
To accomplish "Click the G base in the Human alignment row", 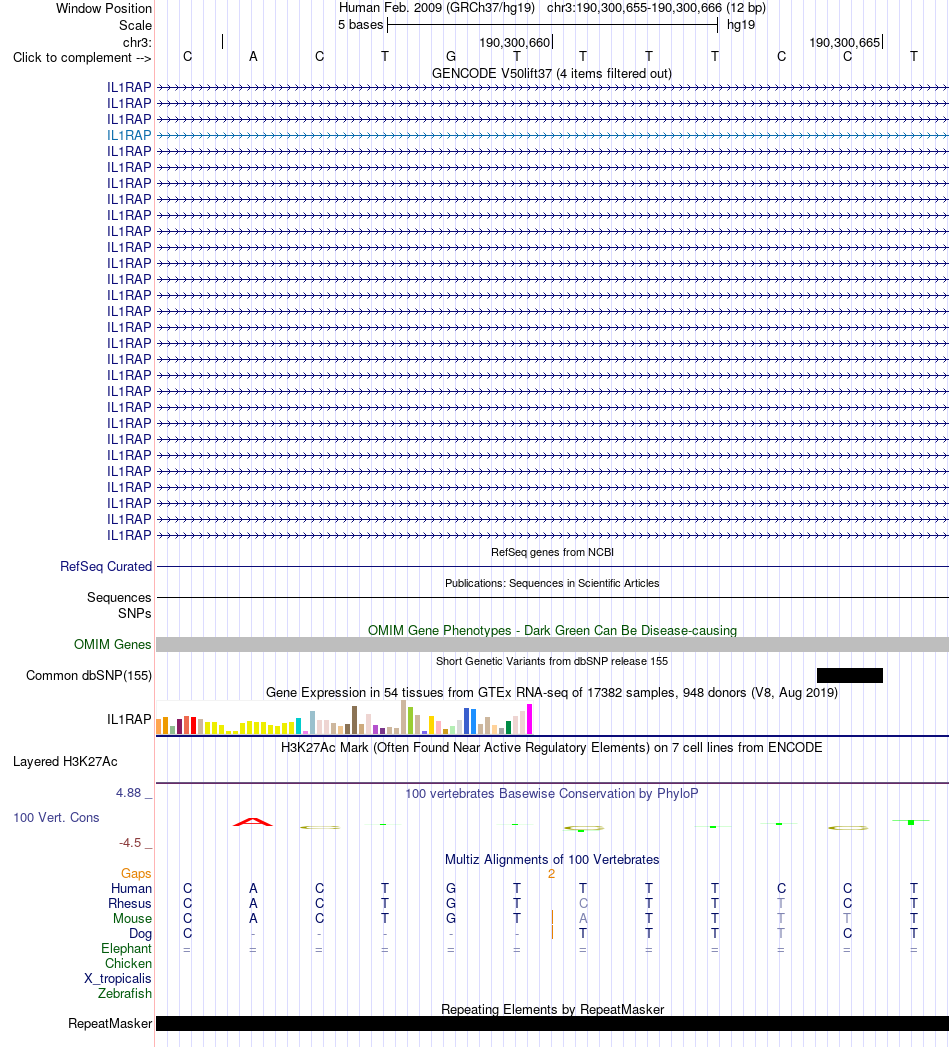I will pyautogui.click(x=451, y=888).
